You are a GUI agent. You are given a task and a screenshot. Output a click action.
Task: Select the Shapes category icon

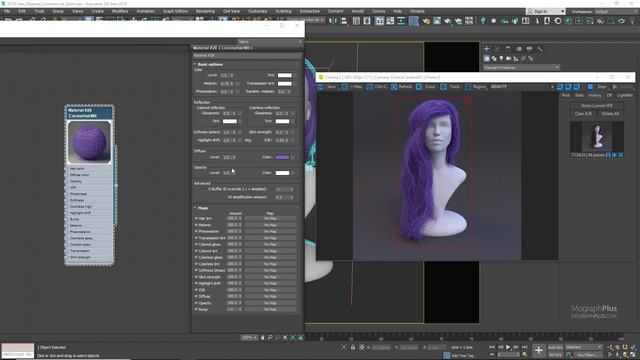494,58
